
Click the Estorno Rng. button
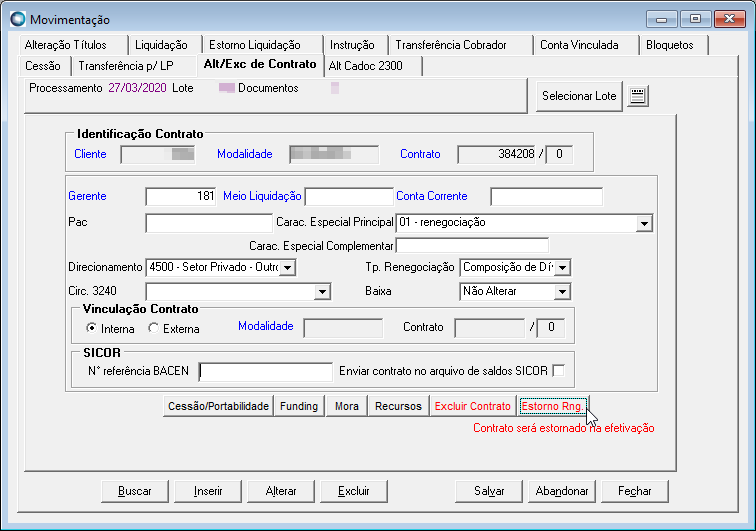coord(553,406)
